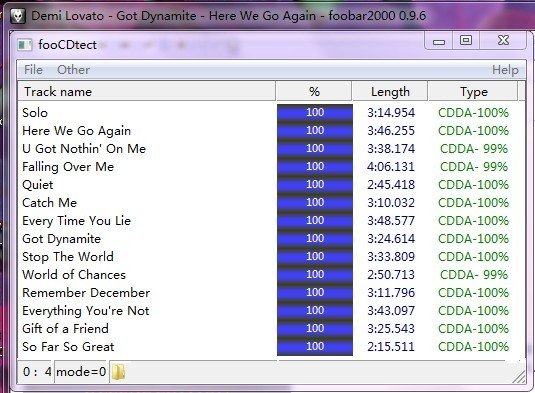Click the length value 3:43.097
This screenshot has height=393, width=535.
point(391,311)
